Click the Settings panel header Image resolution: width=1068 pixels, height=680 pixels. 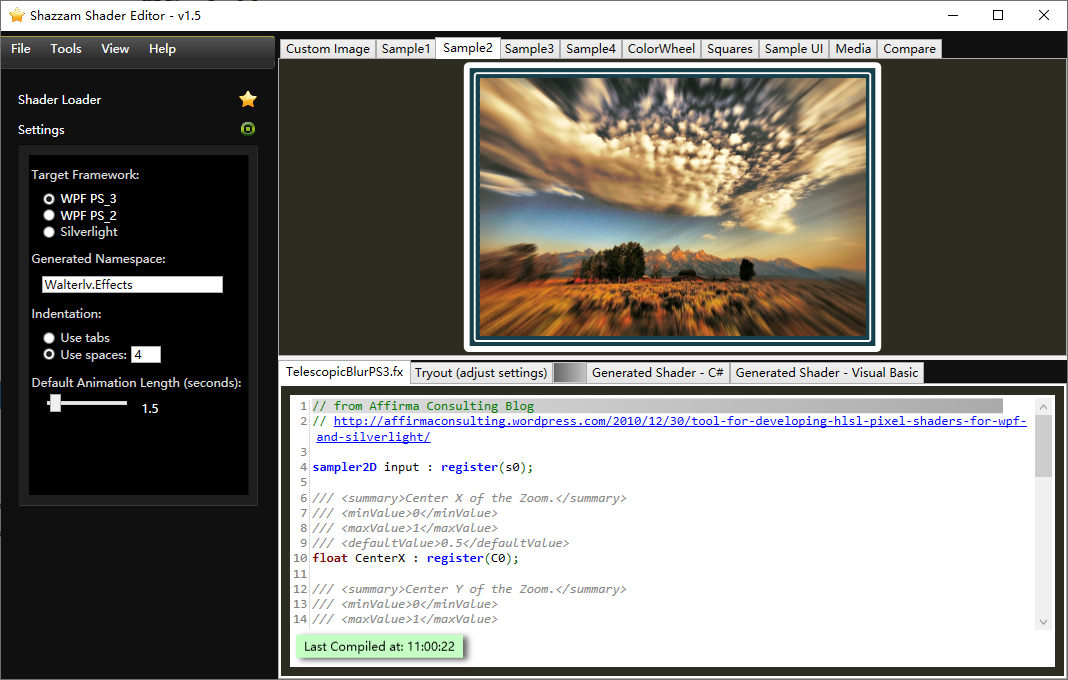tap(136, 129)
